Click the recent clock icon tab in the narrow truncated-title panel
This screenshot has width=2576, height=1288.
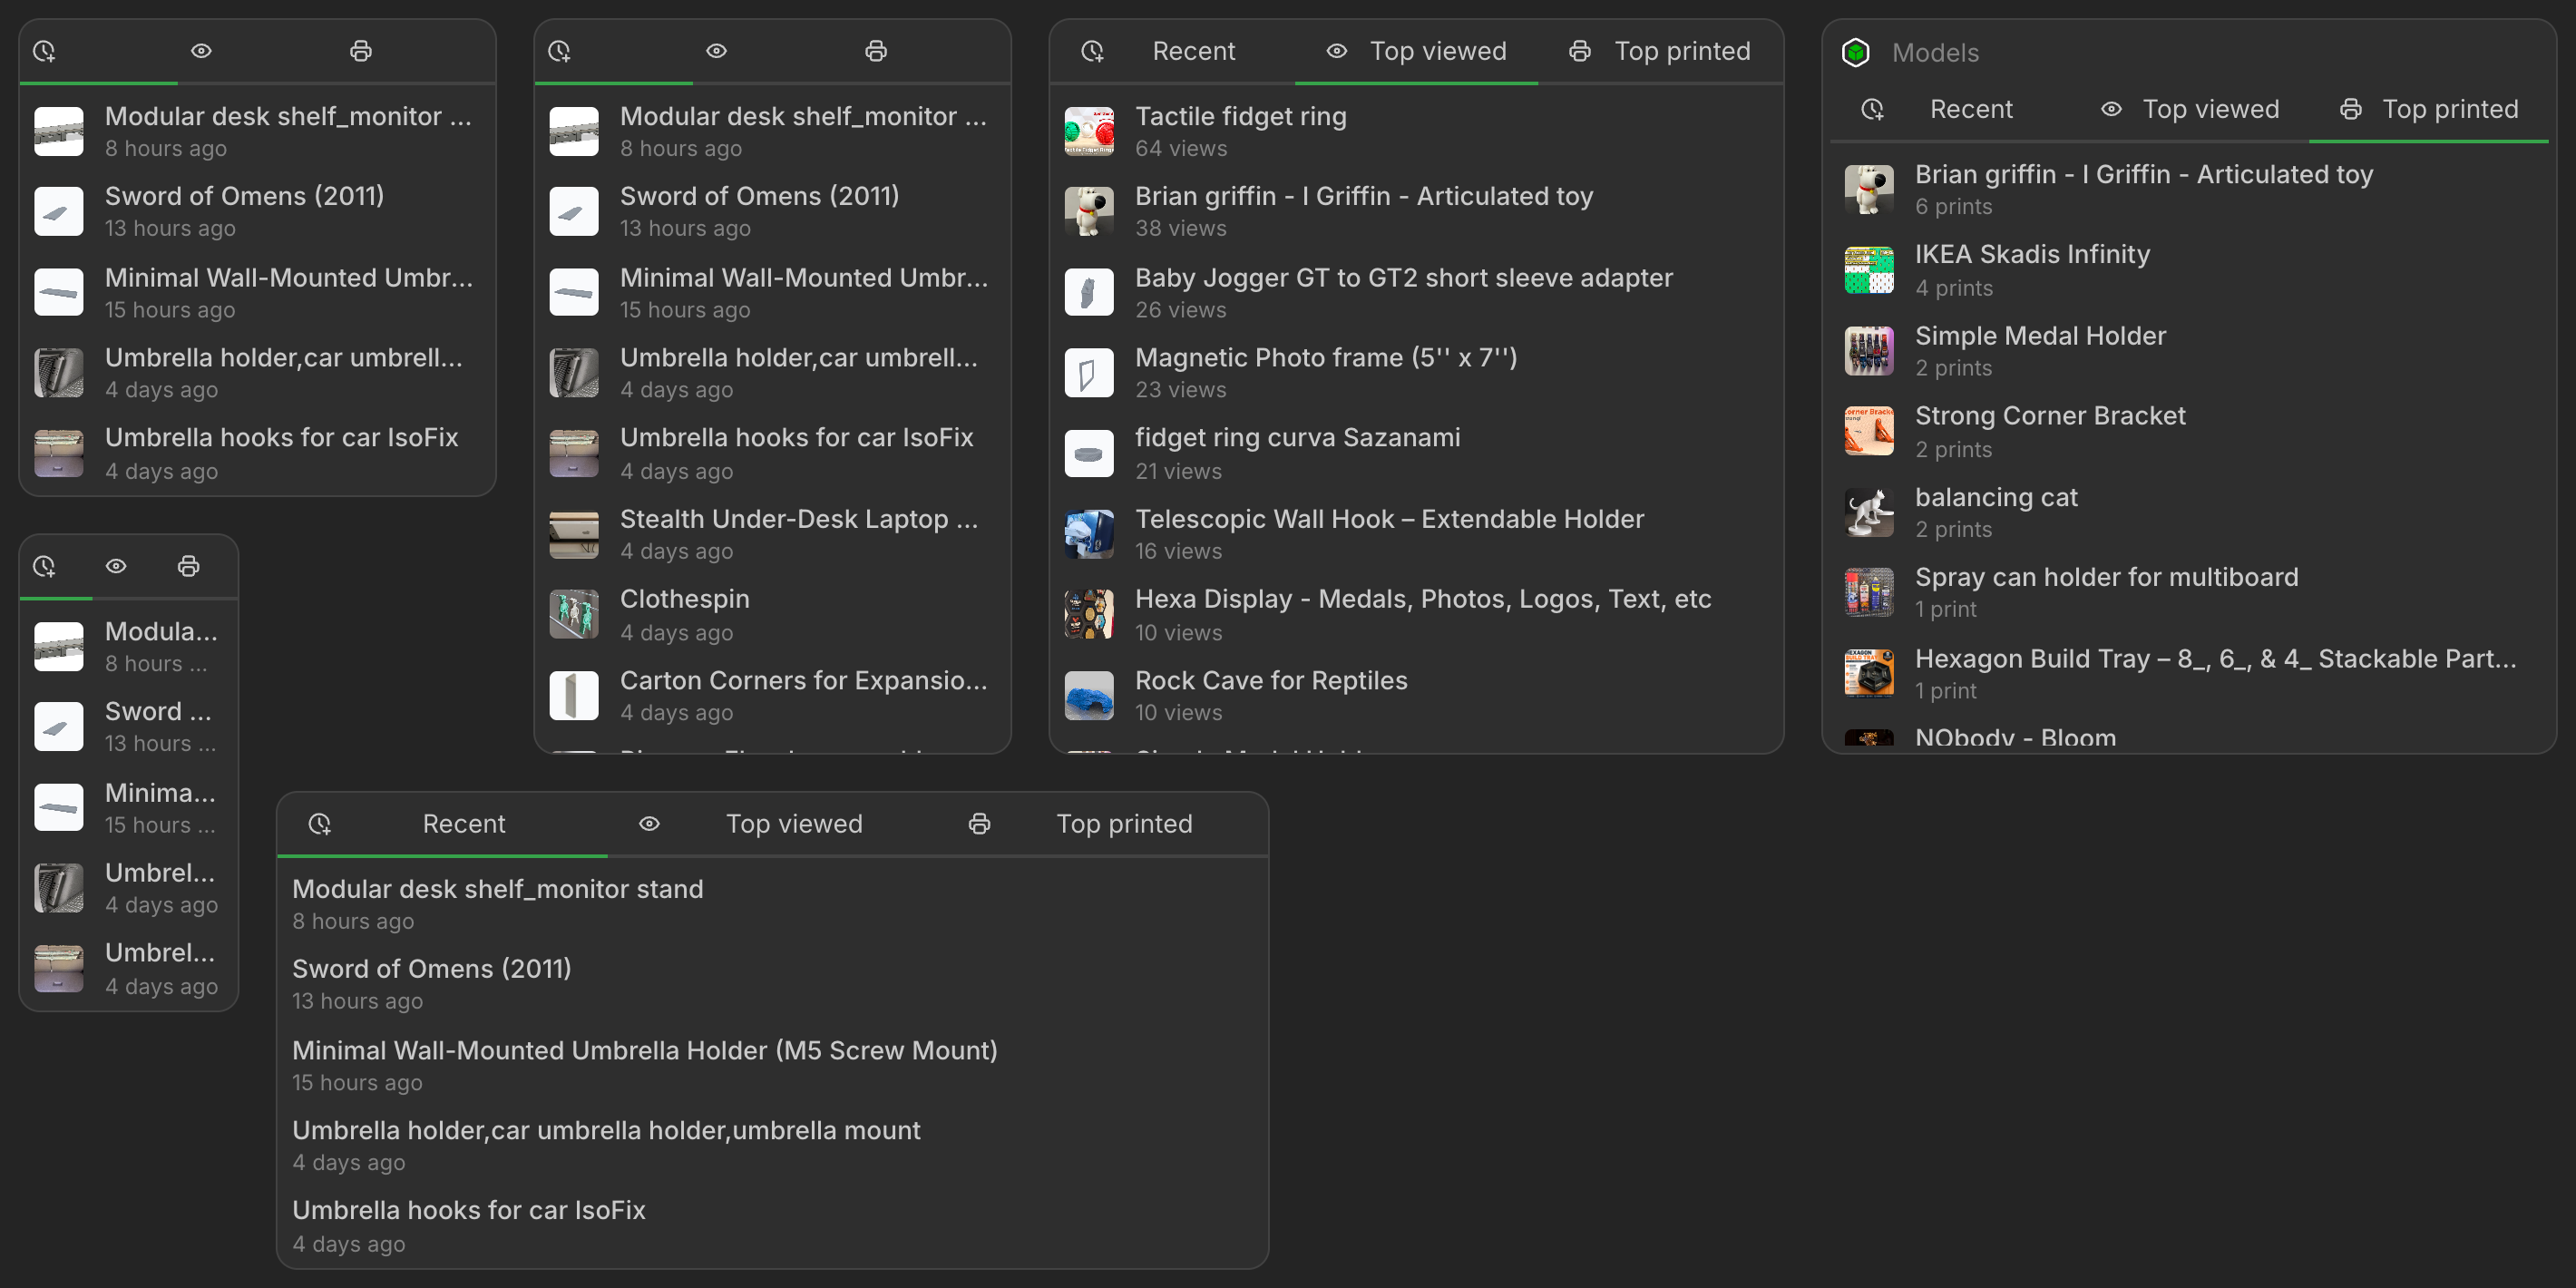point(44,566)
